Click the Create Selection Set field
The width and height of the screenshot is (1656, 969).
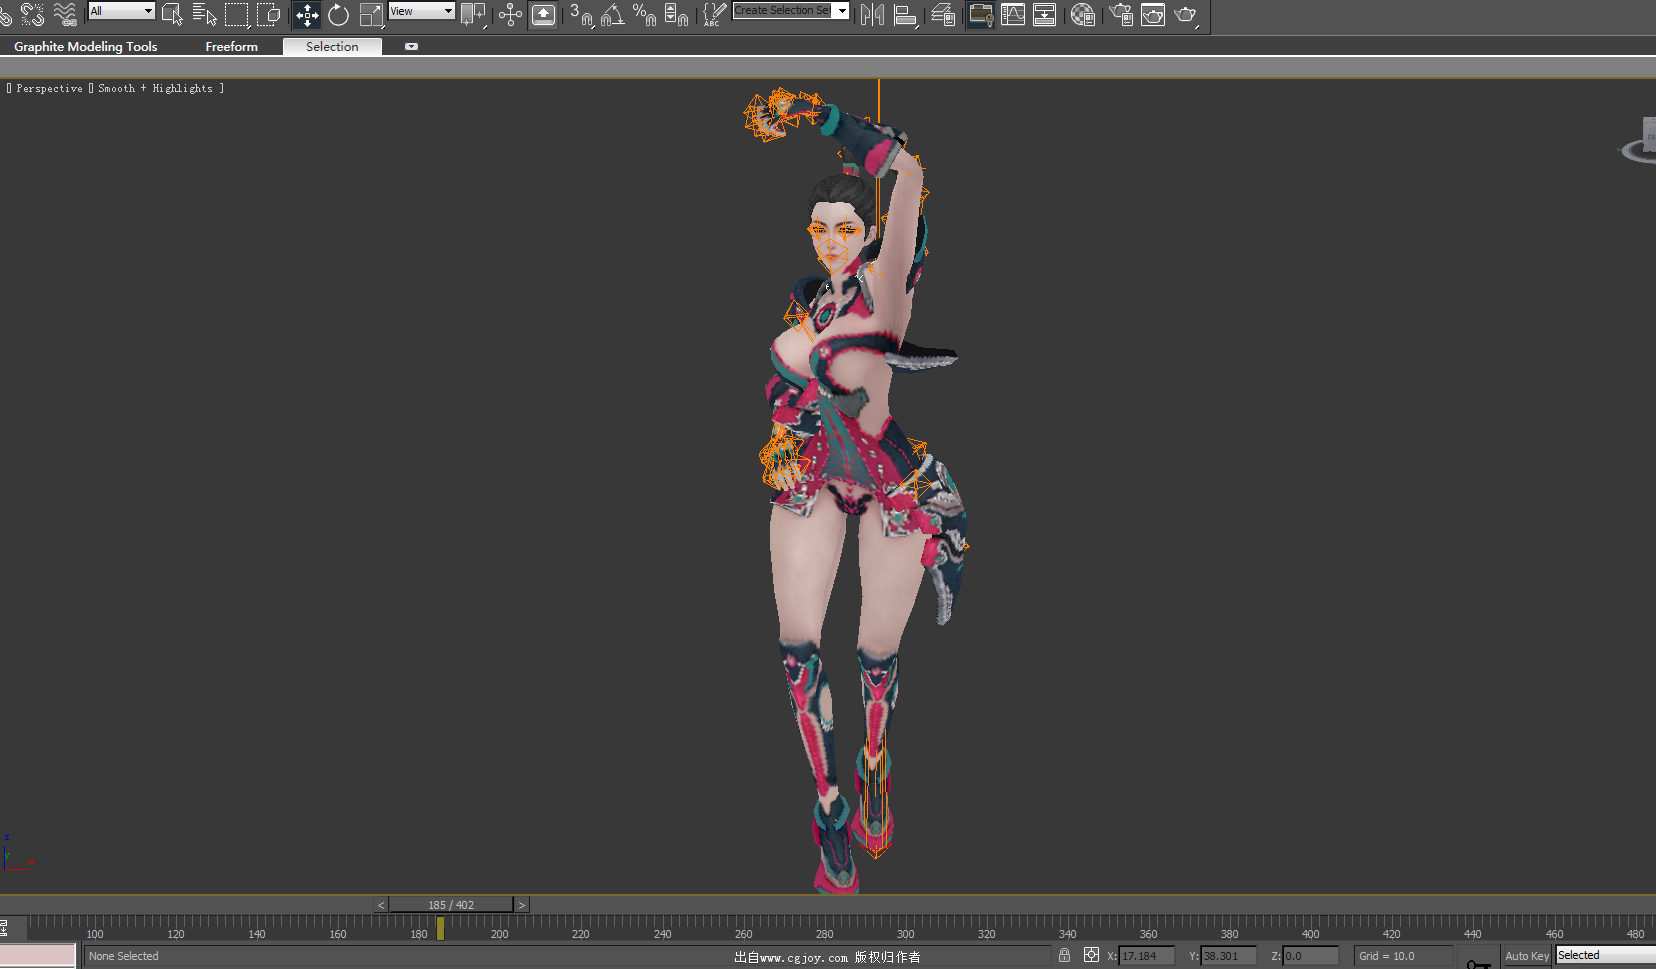click(783, 11)
